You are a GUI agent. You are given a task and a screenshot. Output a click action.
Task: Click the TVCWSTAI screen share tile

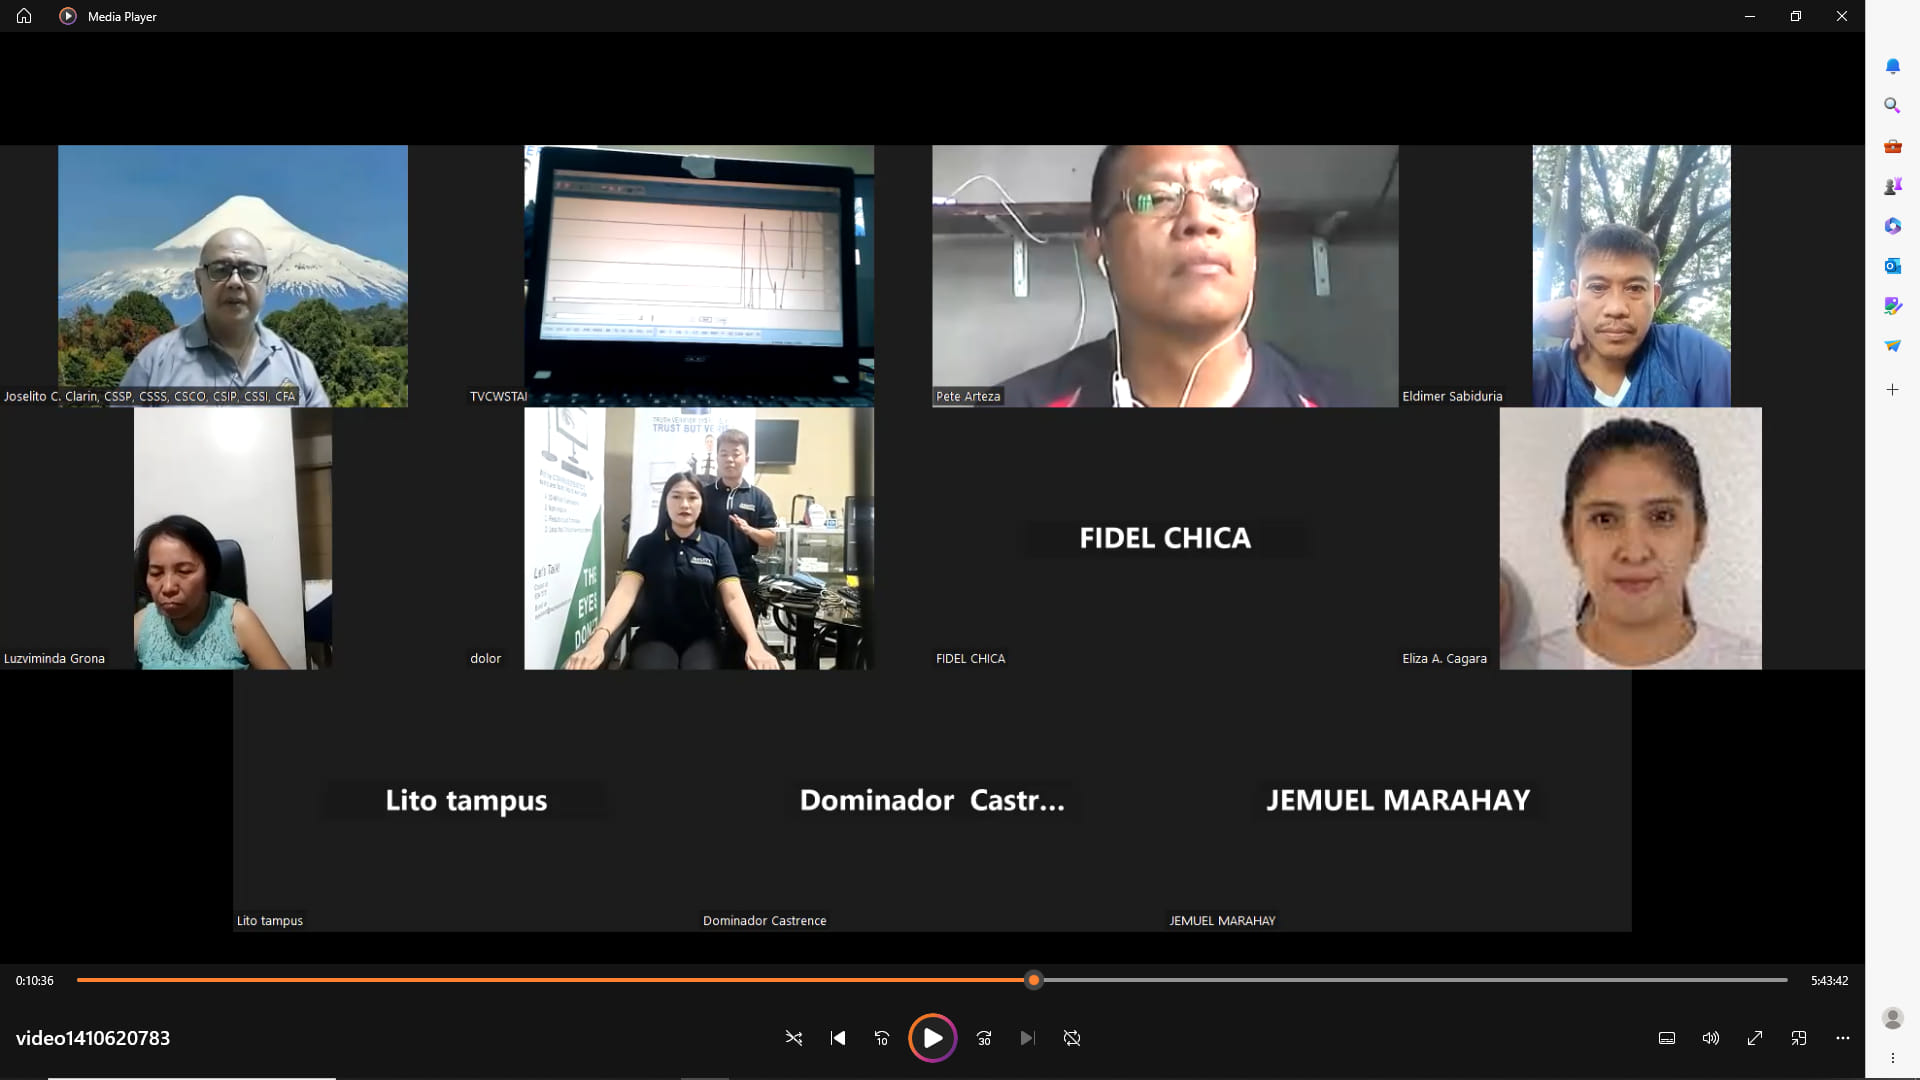click(x=699, y=276)
